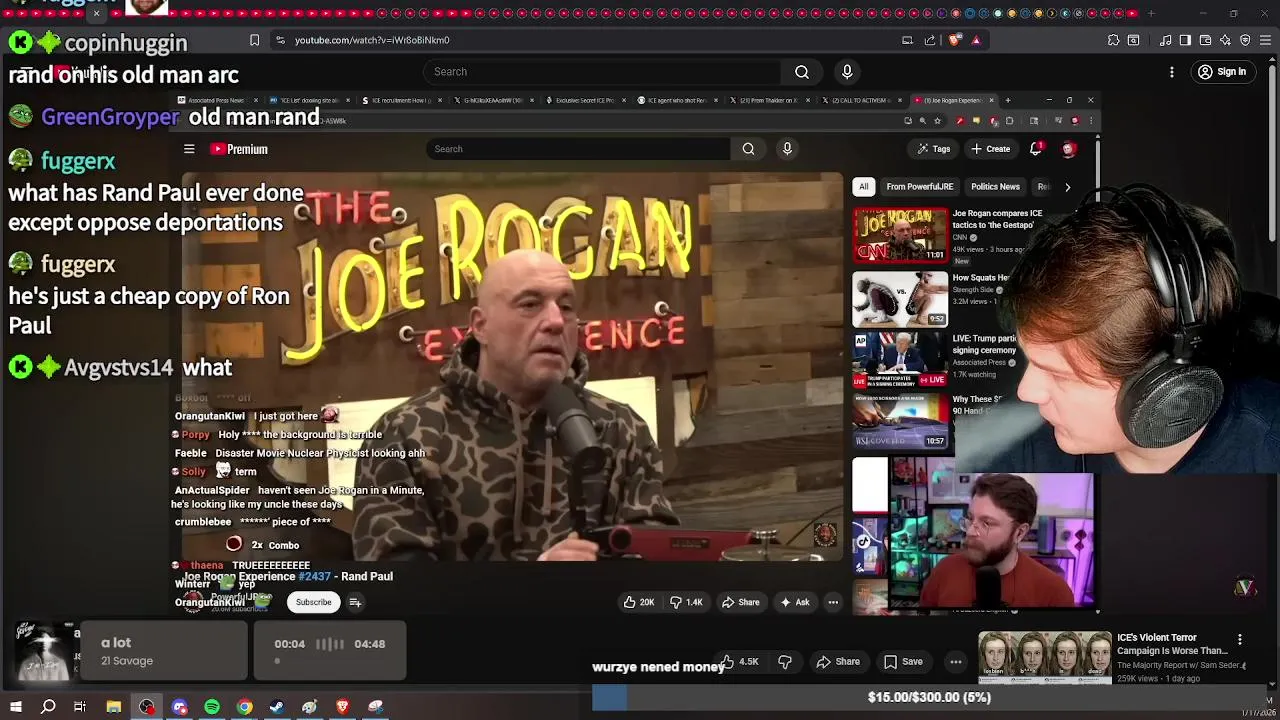Open more actions ellipsis beside Ask

click(833, 602)
